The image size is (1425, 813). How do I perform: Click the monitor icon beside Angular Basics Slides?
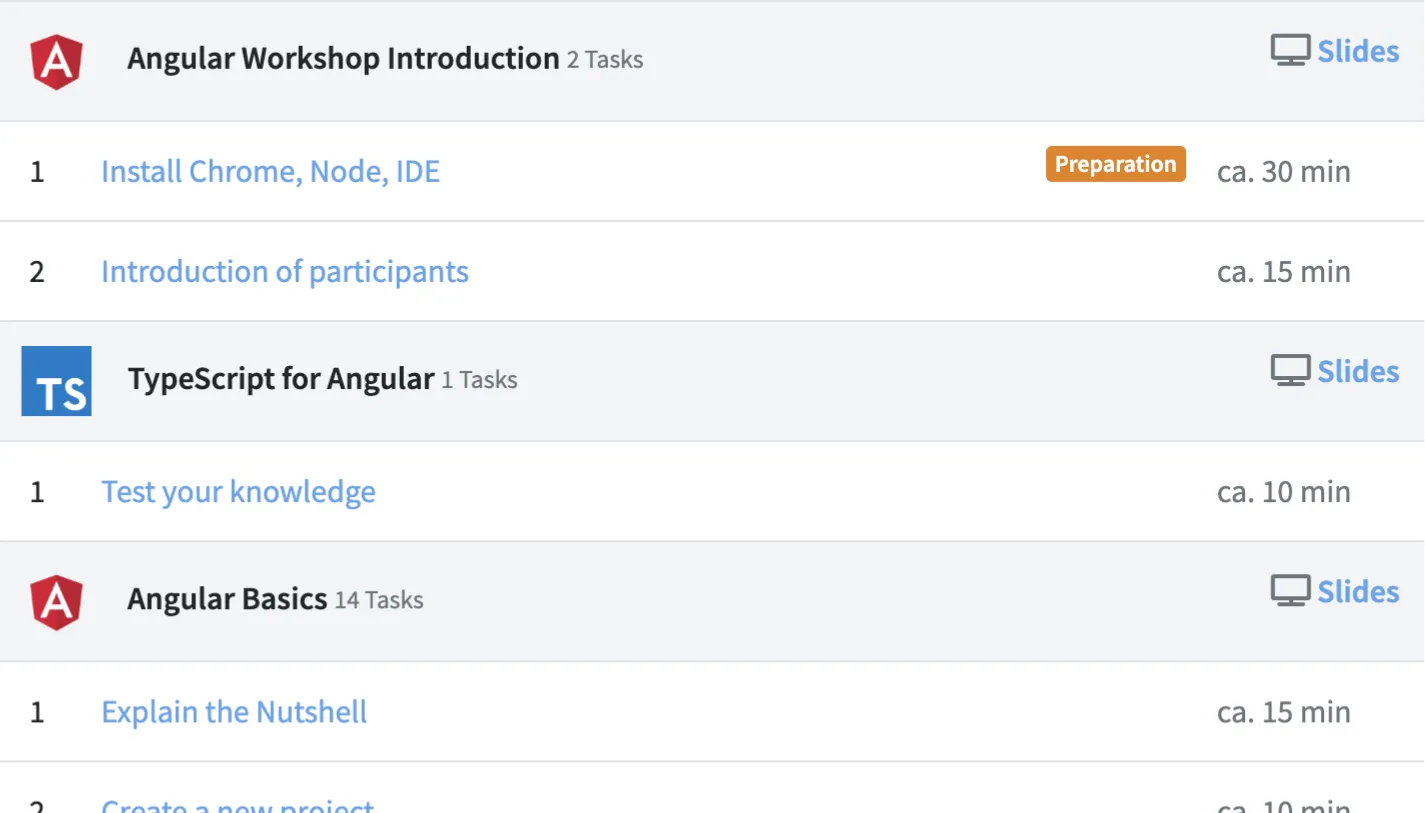click(1291, 589)
